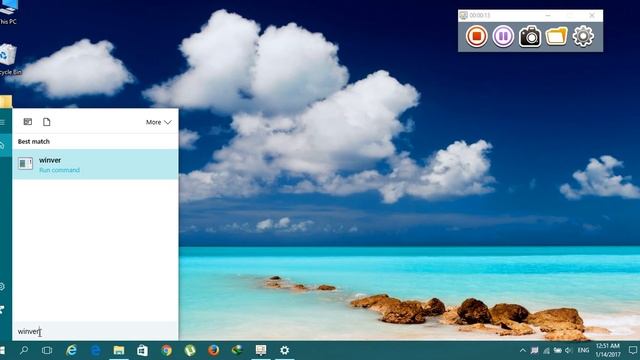Open uTorrent from the taskbar

tap(190, 350)
